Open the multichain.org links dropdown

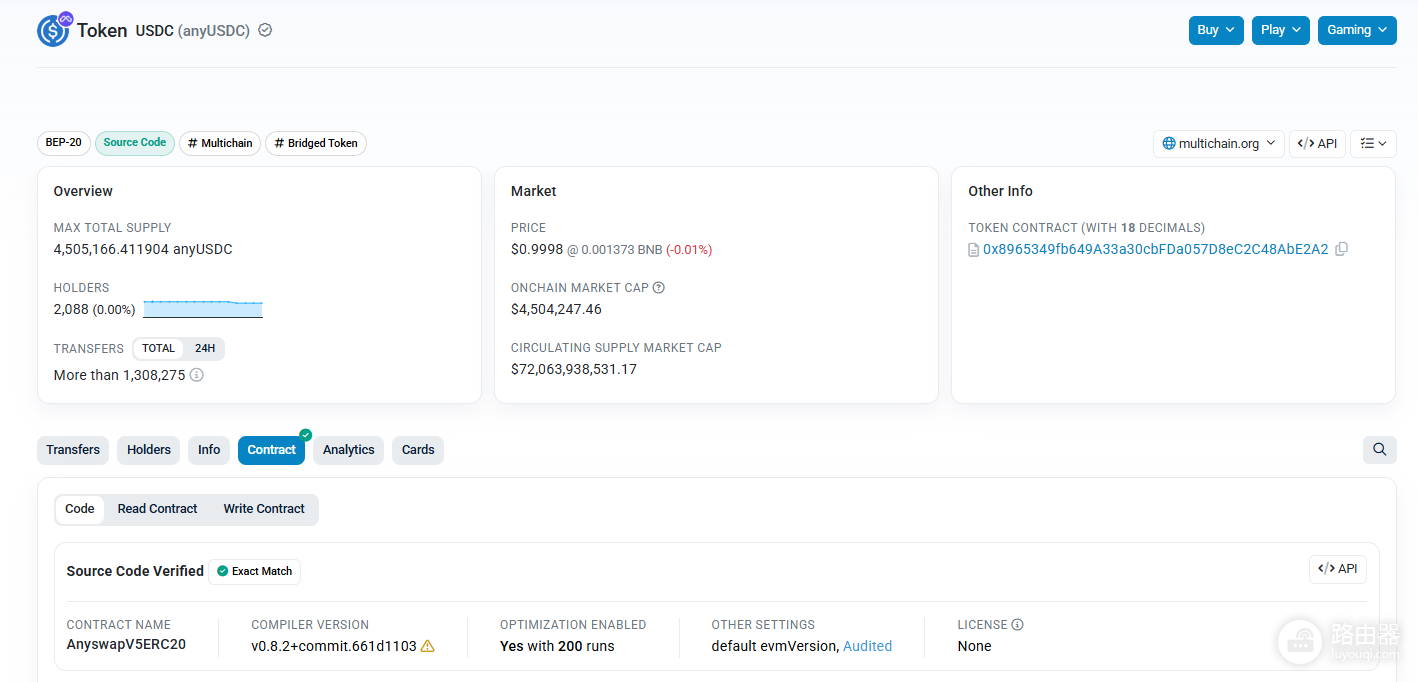click(x=1219, y=144)
